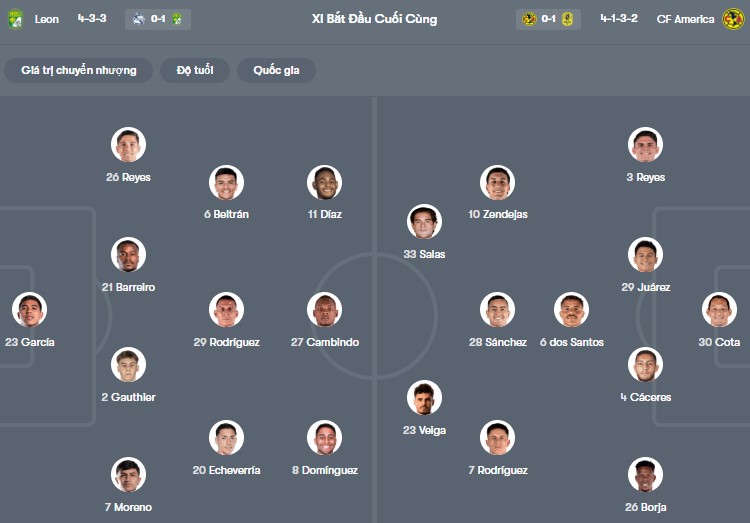Screen dimensions: 750x523
Task: Click the Leon team name
Action: [46, 19]
